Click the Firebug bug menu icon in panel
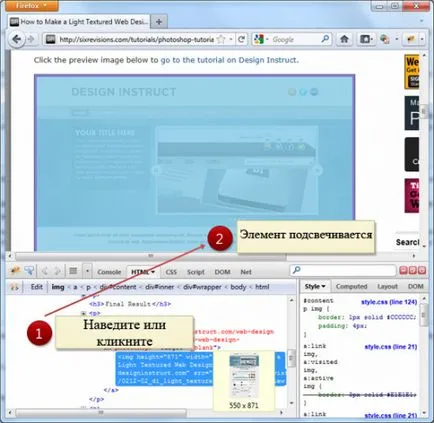The width and height of the screenshot is (434, 423). pos(15,270)
